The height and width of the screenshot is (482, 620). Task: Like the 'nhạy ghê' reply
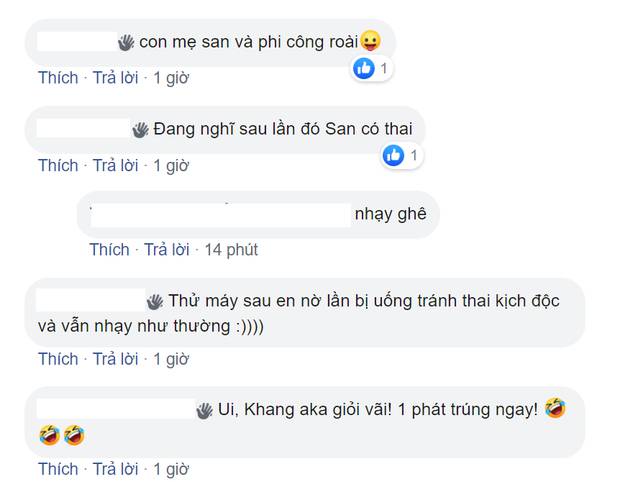[109, 249]
